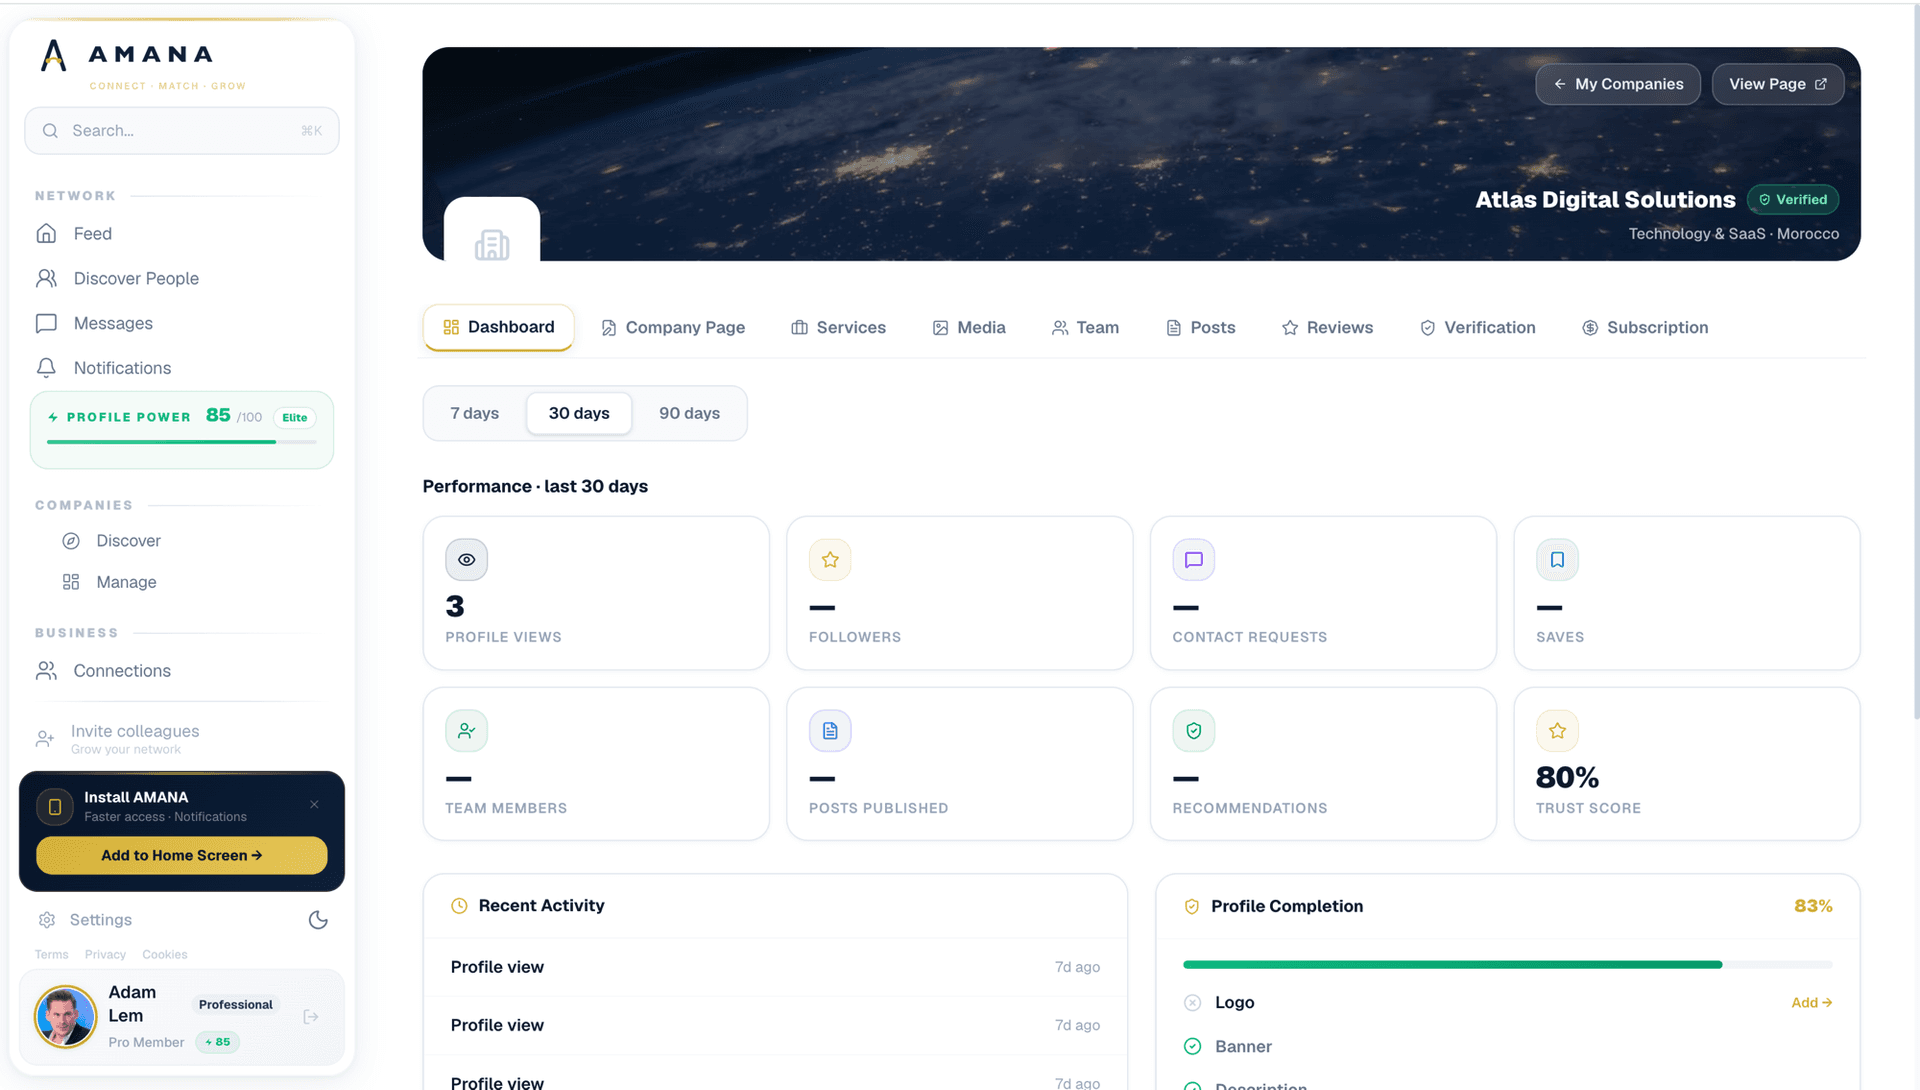Switch to the Services tab
The height and width of the screenshot is (1090, 1920).
click(x=838, y=328)
